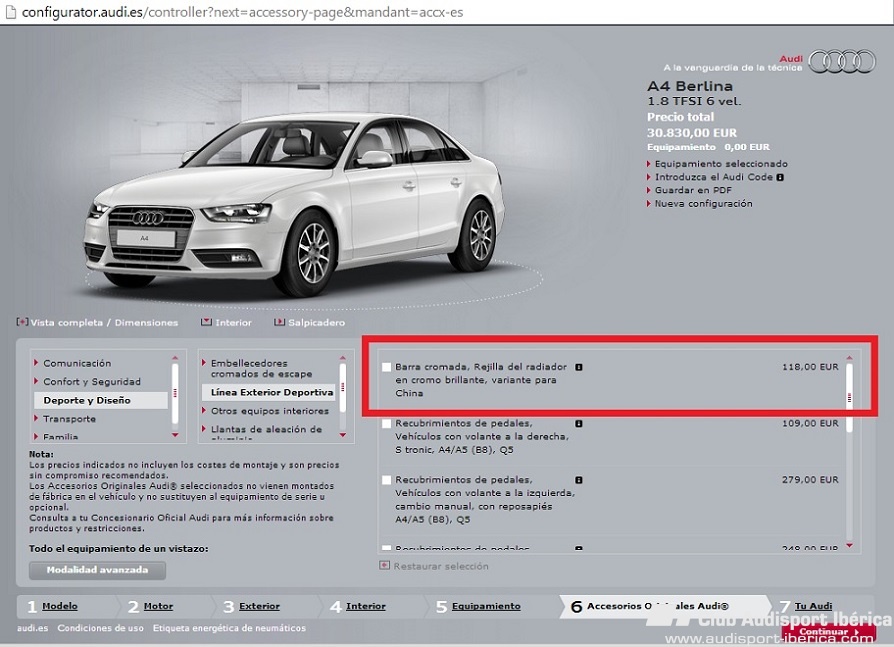This screenshot has width=894, height=647.
Task: Click Guardar en PDF link
Action: pos(693,190)
